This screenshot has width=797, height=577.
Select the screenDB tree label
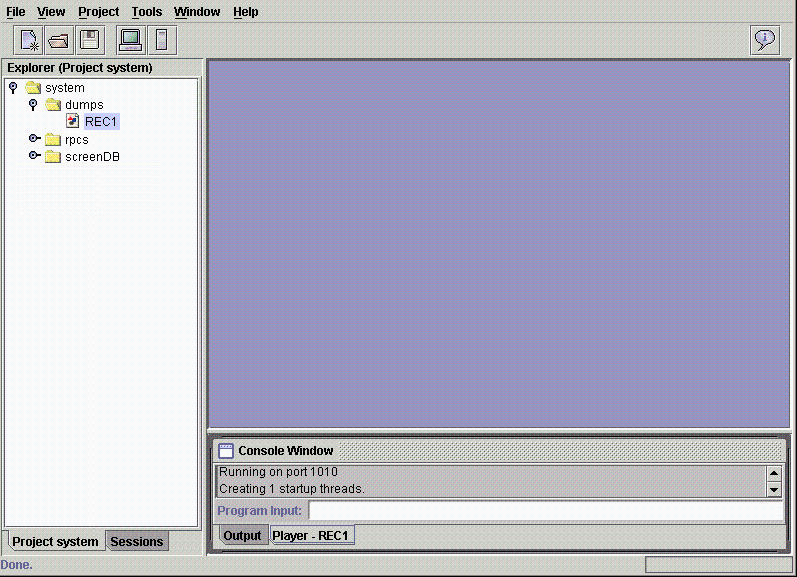[93, 157]
